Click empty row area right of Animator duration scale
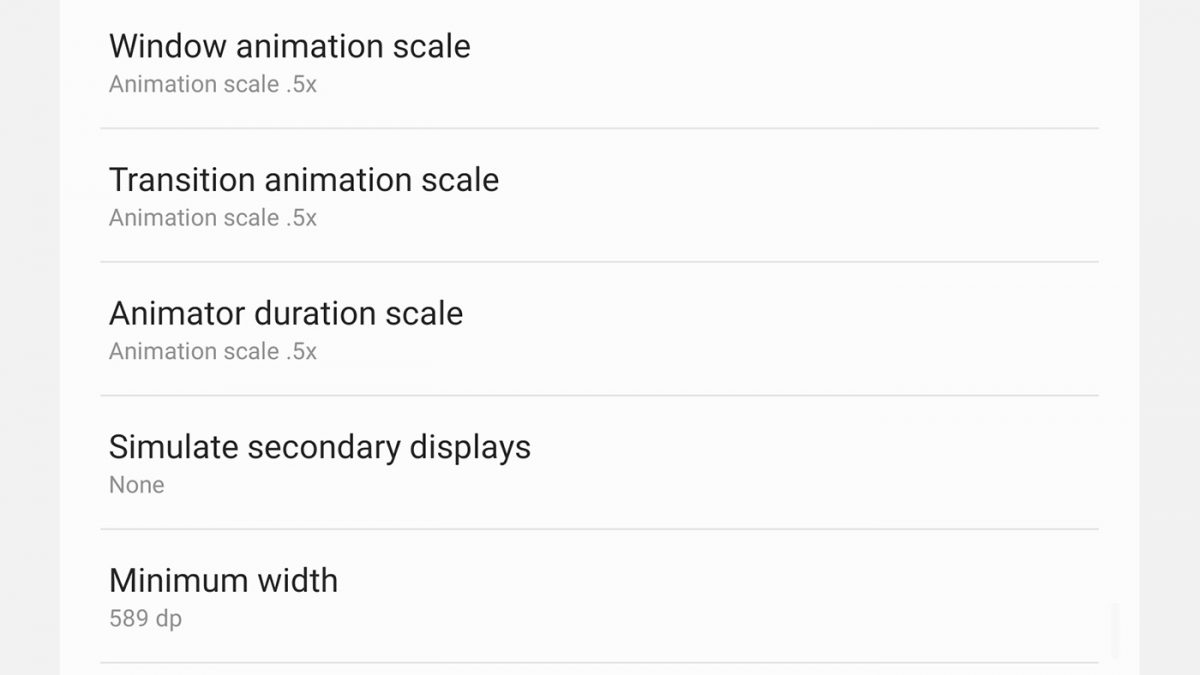Image resolution: width=1200 pixels, height=675 pixels. pyautogui.click(x=800, y=330)
